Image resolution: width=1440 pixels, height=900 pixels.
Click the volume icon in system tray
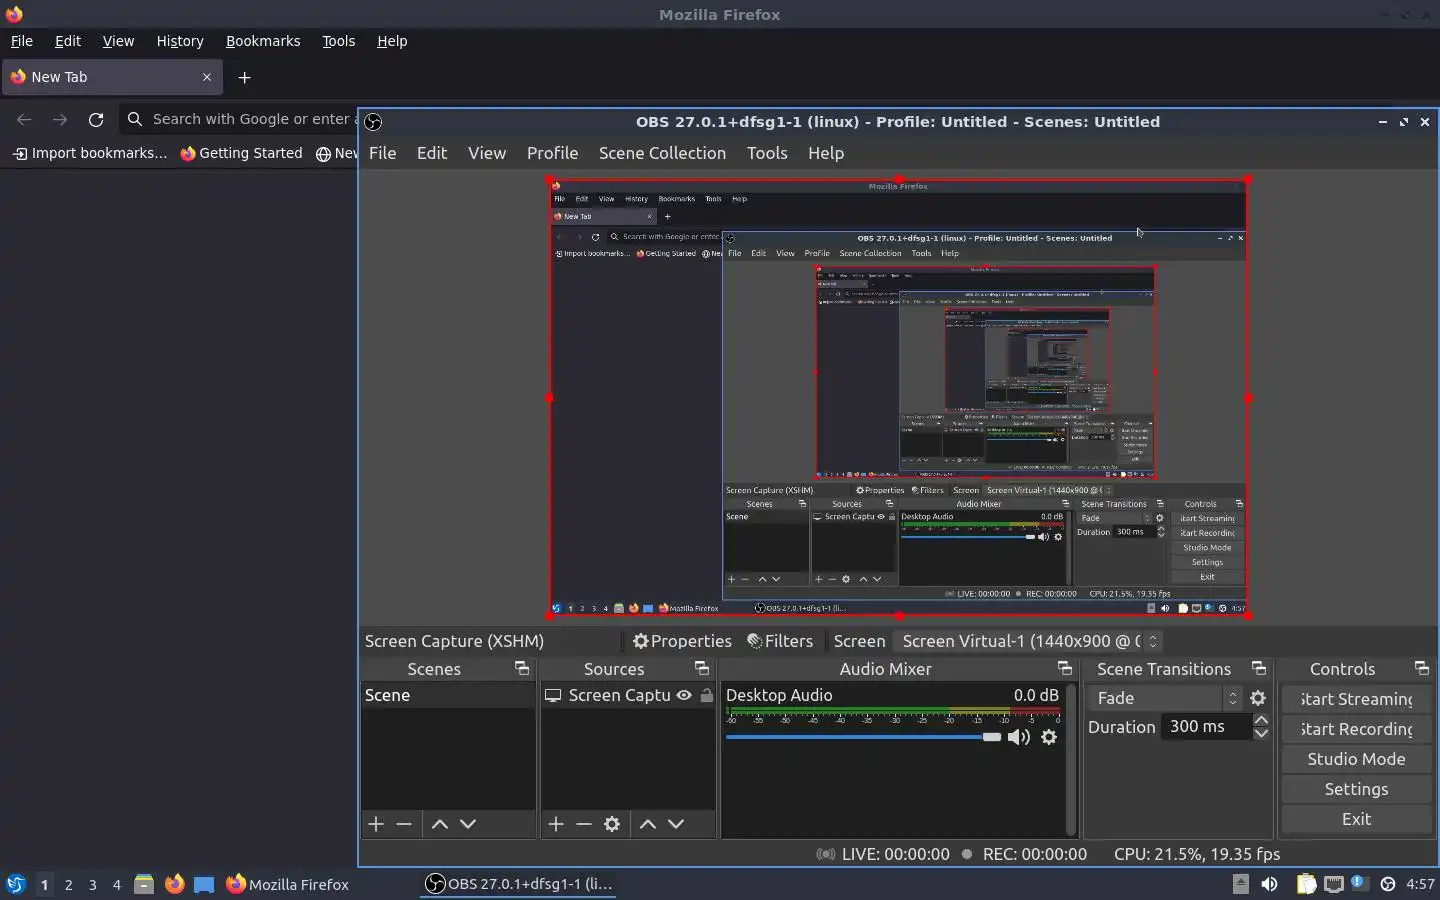click(1269, 884)
